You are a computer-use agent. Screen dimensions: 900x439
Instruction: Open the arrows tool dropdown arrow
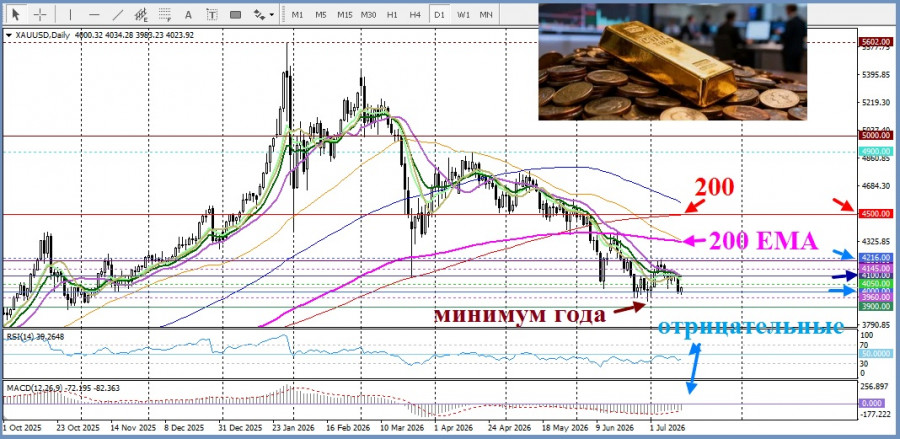click(x=271, y=15)
